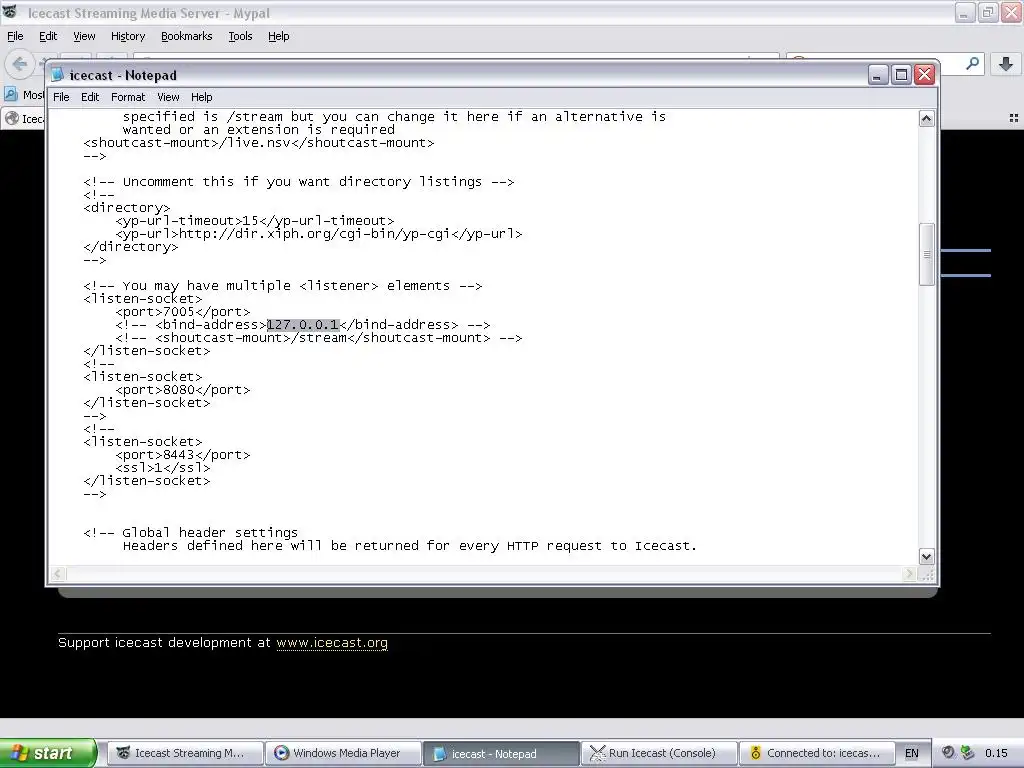This screenshot has height=768, width=1024.
Task: Click Mypal raccoon icon in title bar
Action: pos(10,12)
